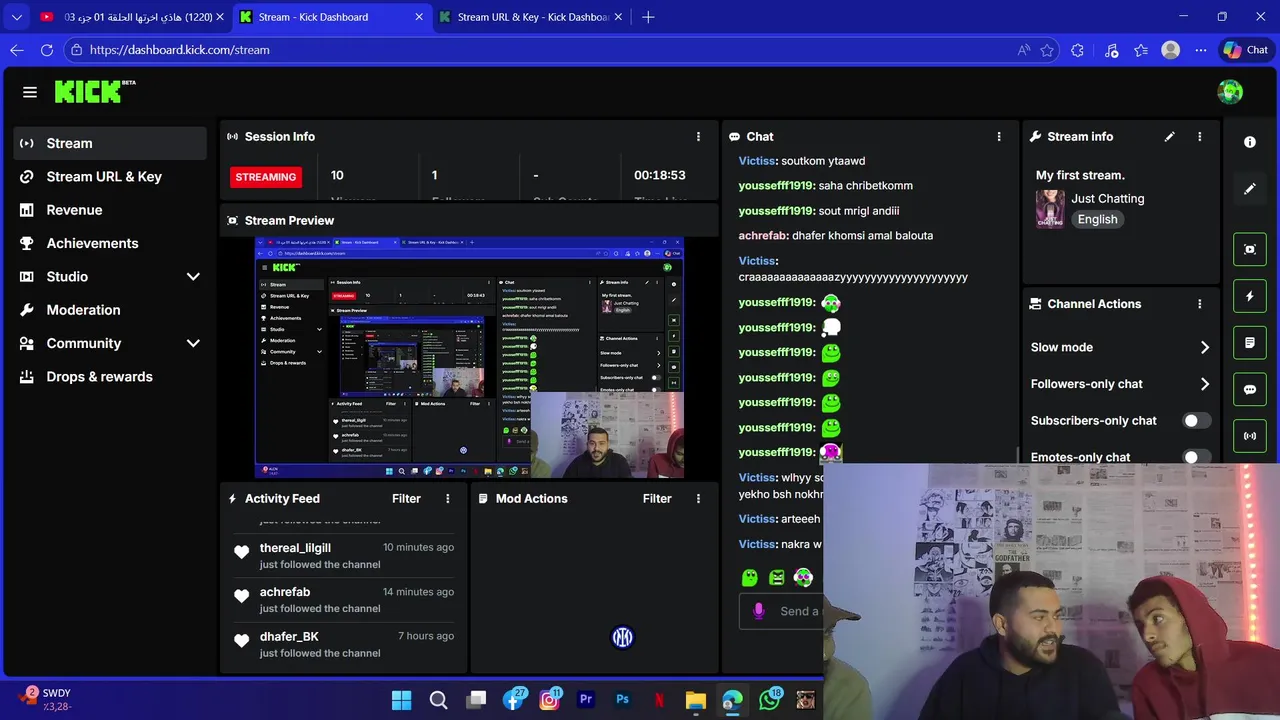Open Photoshop from taskbar
This screenshot has width=1280, height=720.
point(622,700)
